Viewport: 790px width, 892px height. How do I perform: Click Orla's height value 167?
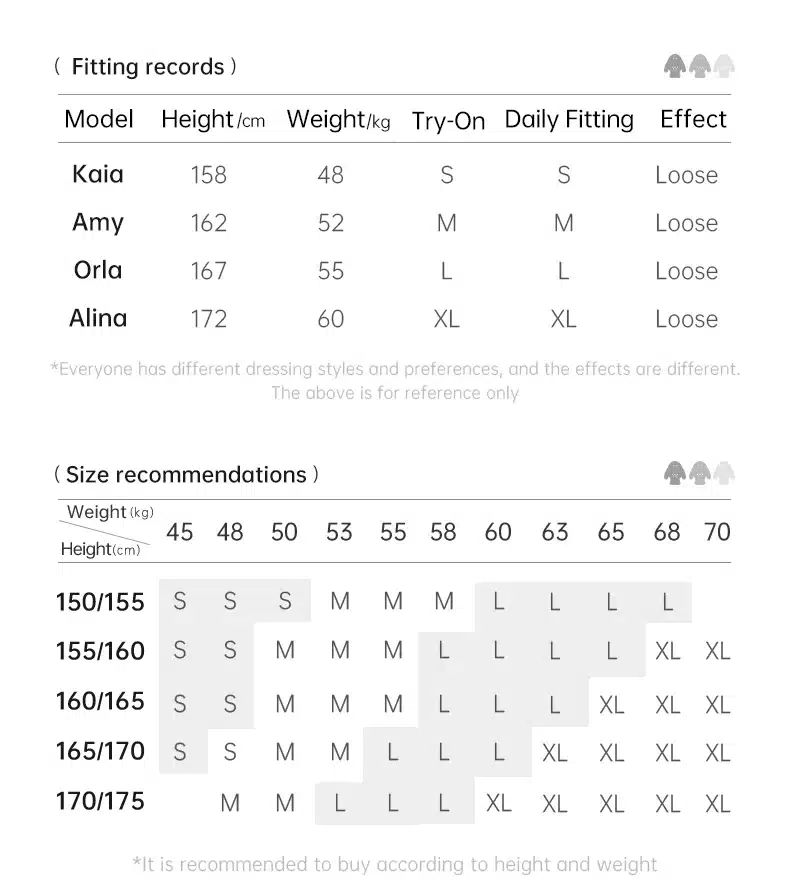tap(208, 271)
